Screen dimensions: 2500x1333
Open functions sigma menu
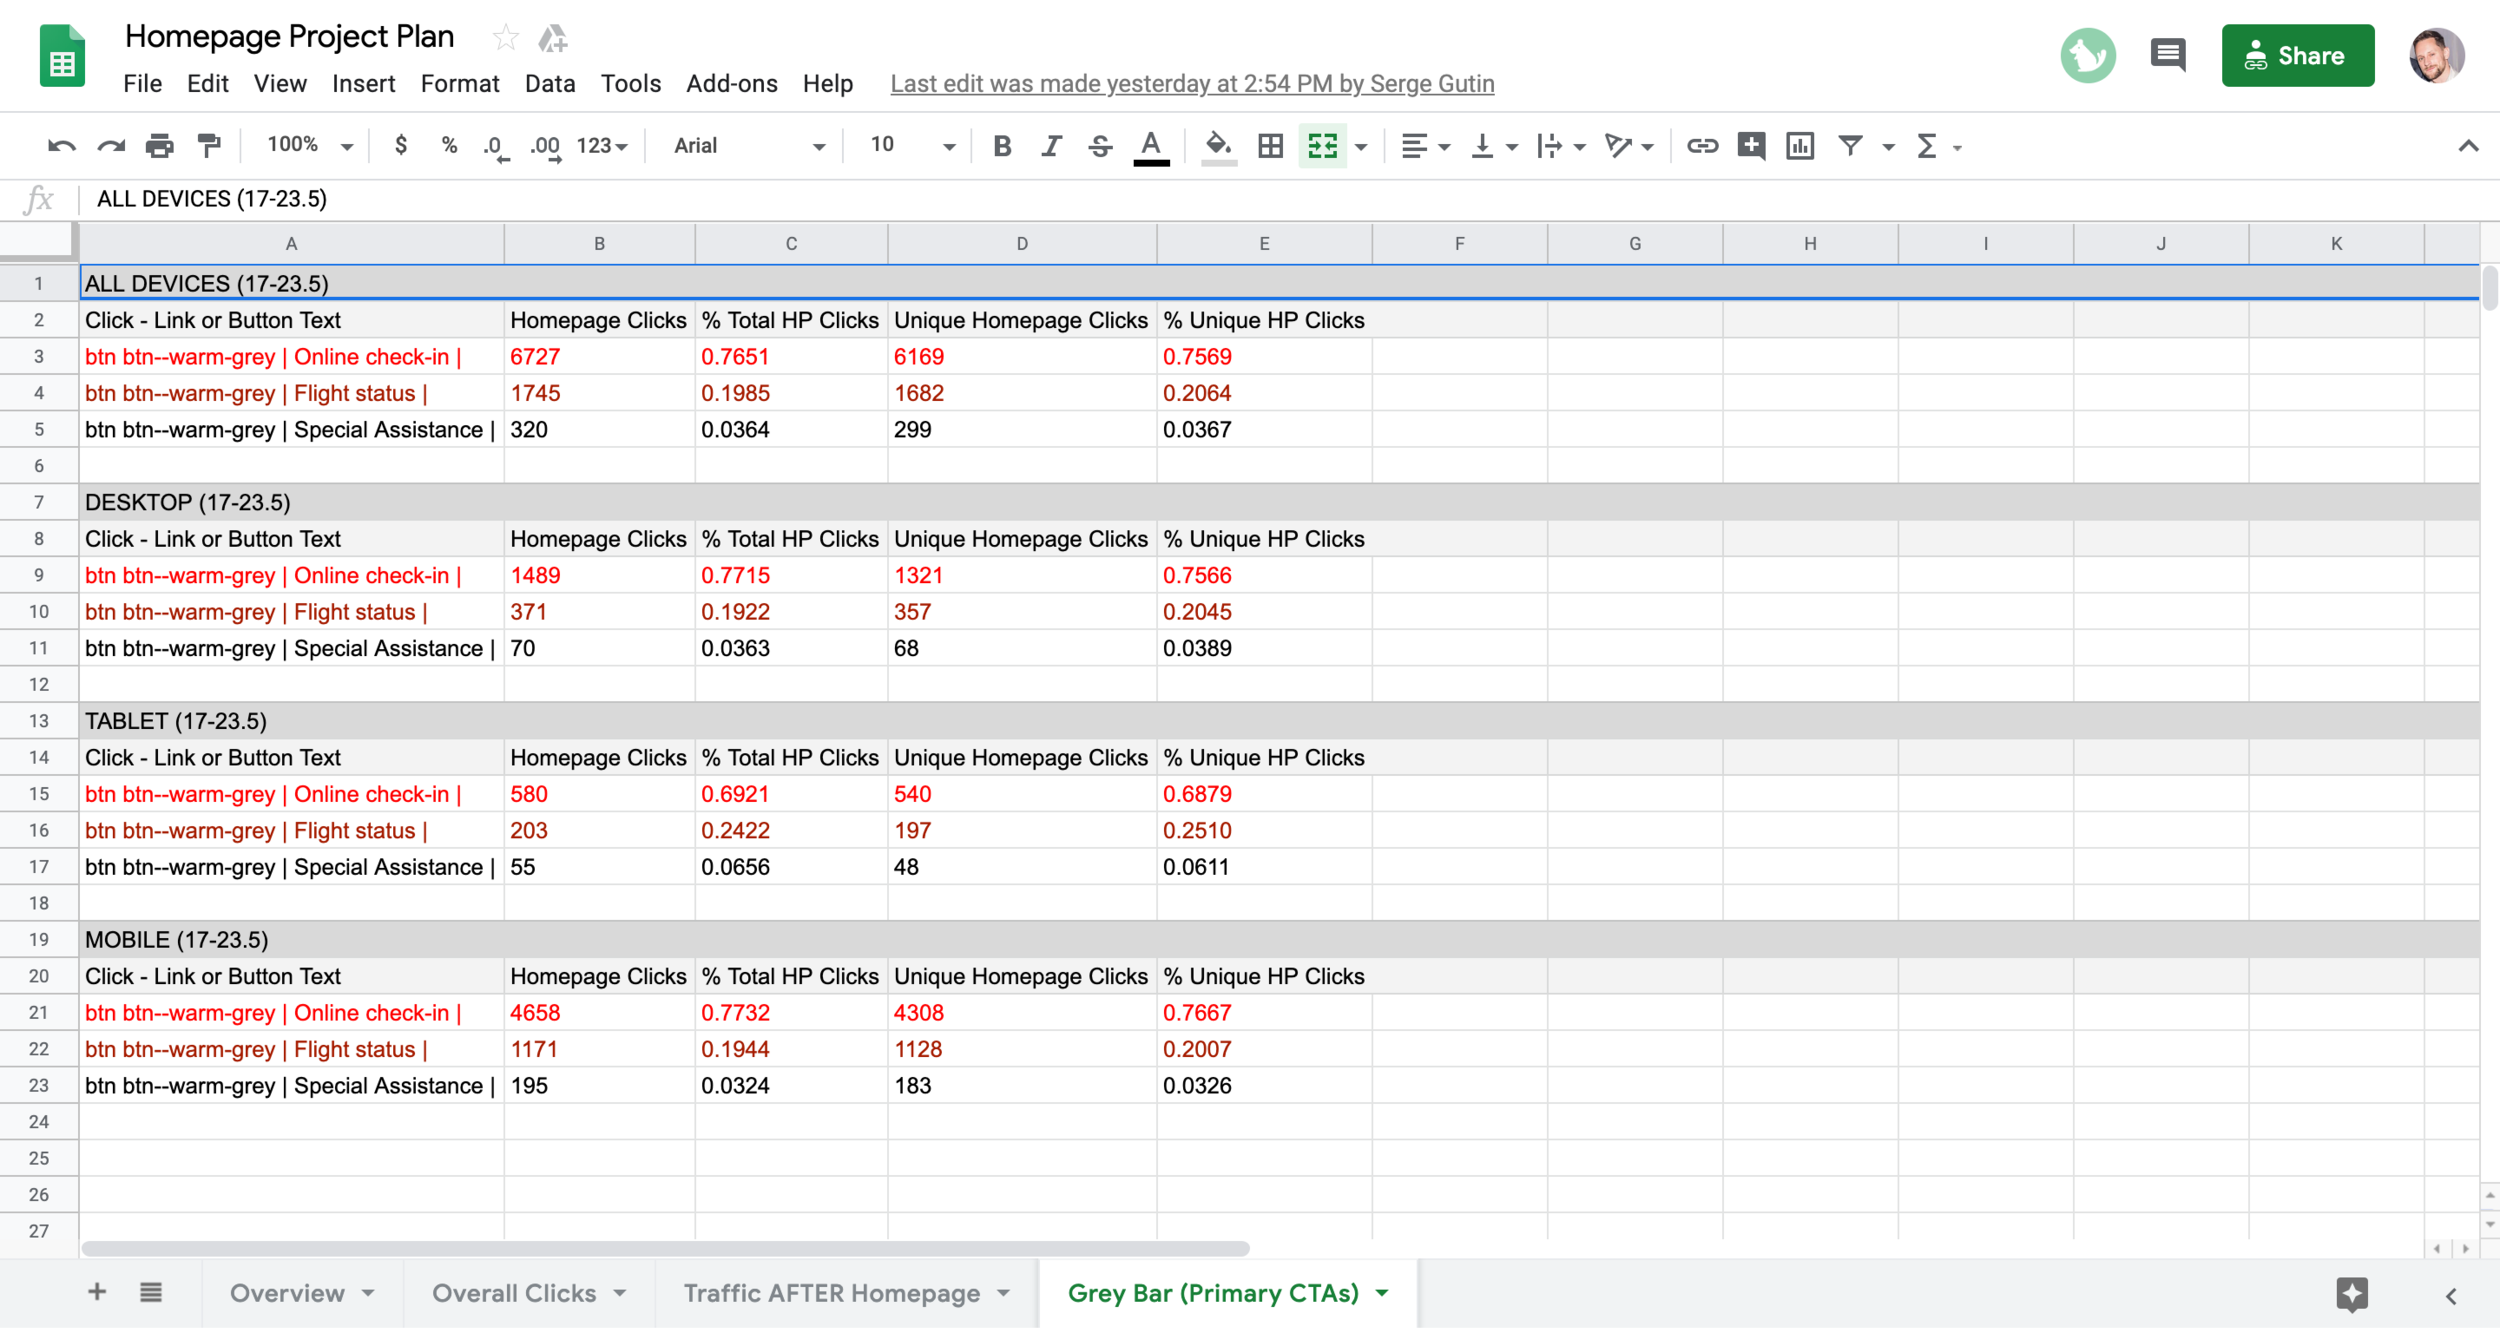tap(1938, 146)
